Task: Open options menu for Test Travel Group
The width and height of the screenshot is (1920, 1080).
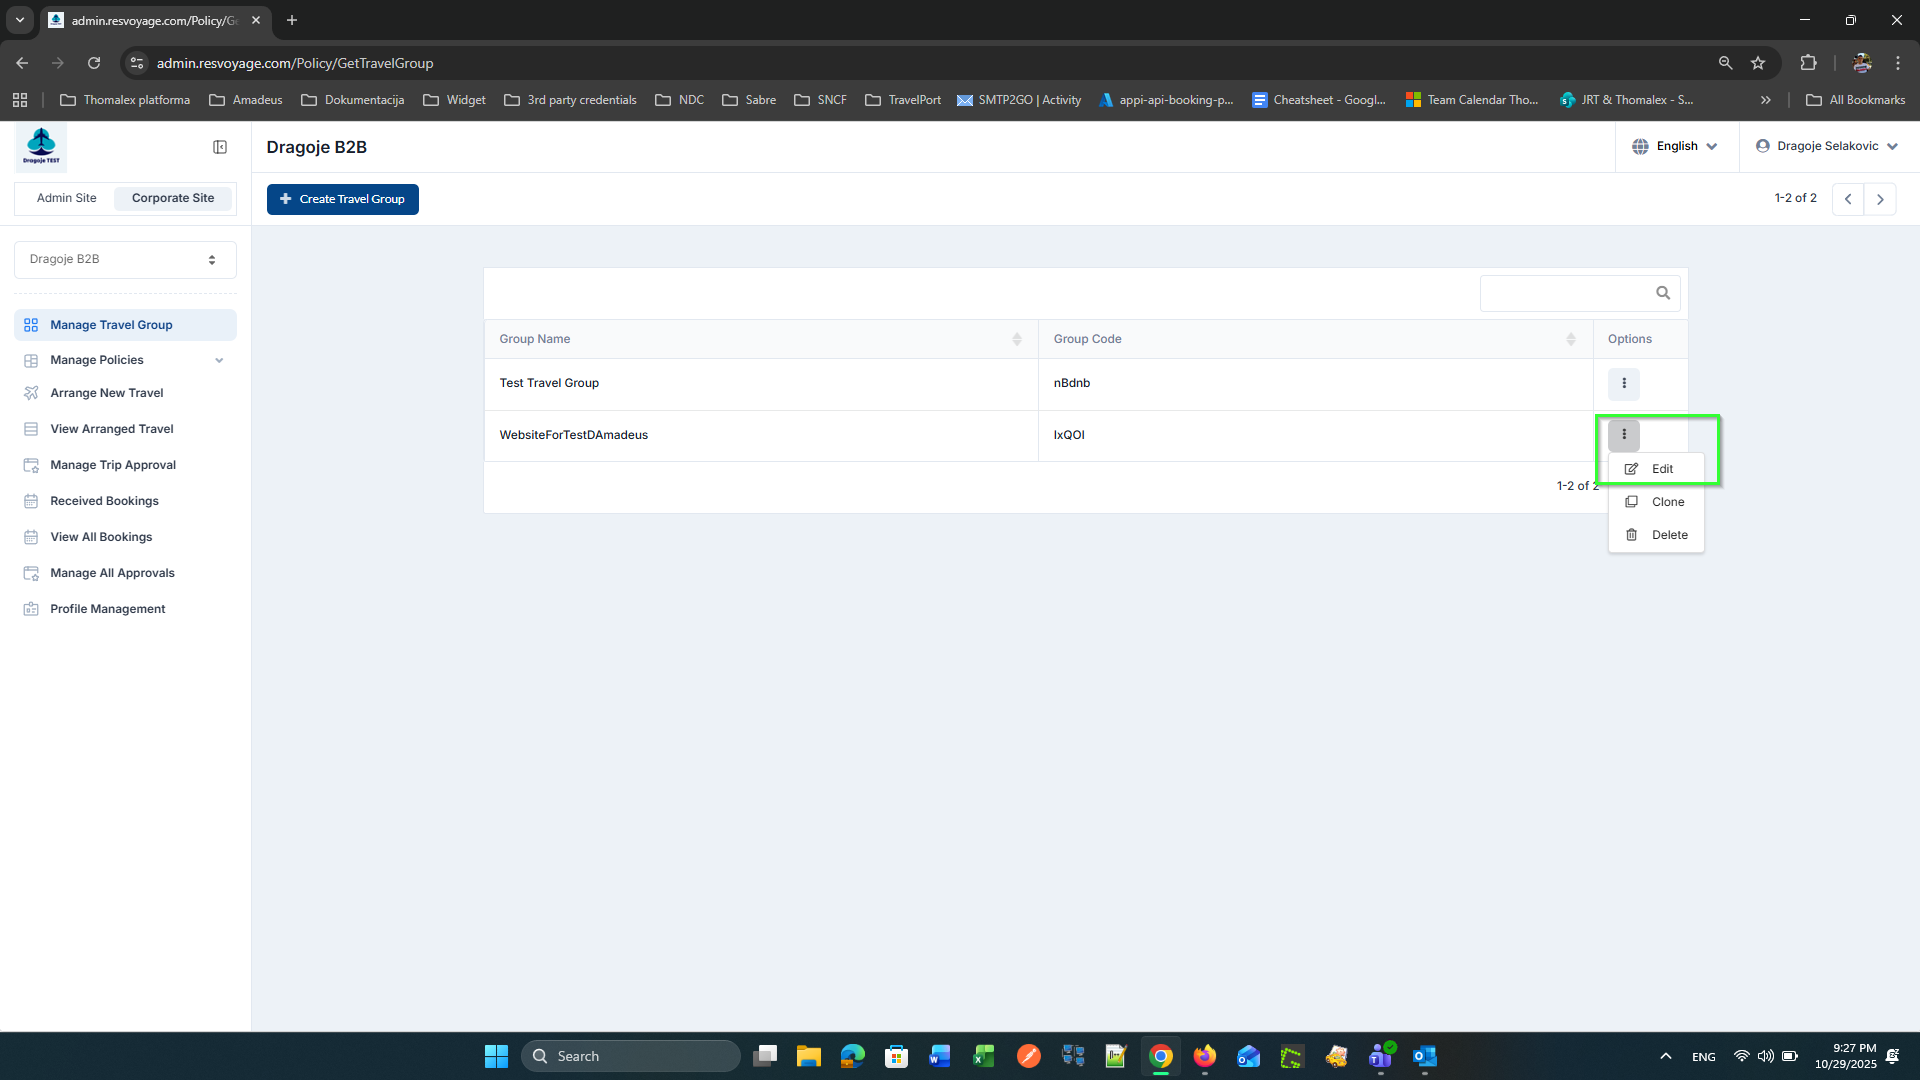Action: coord(1623,383)
